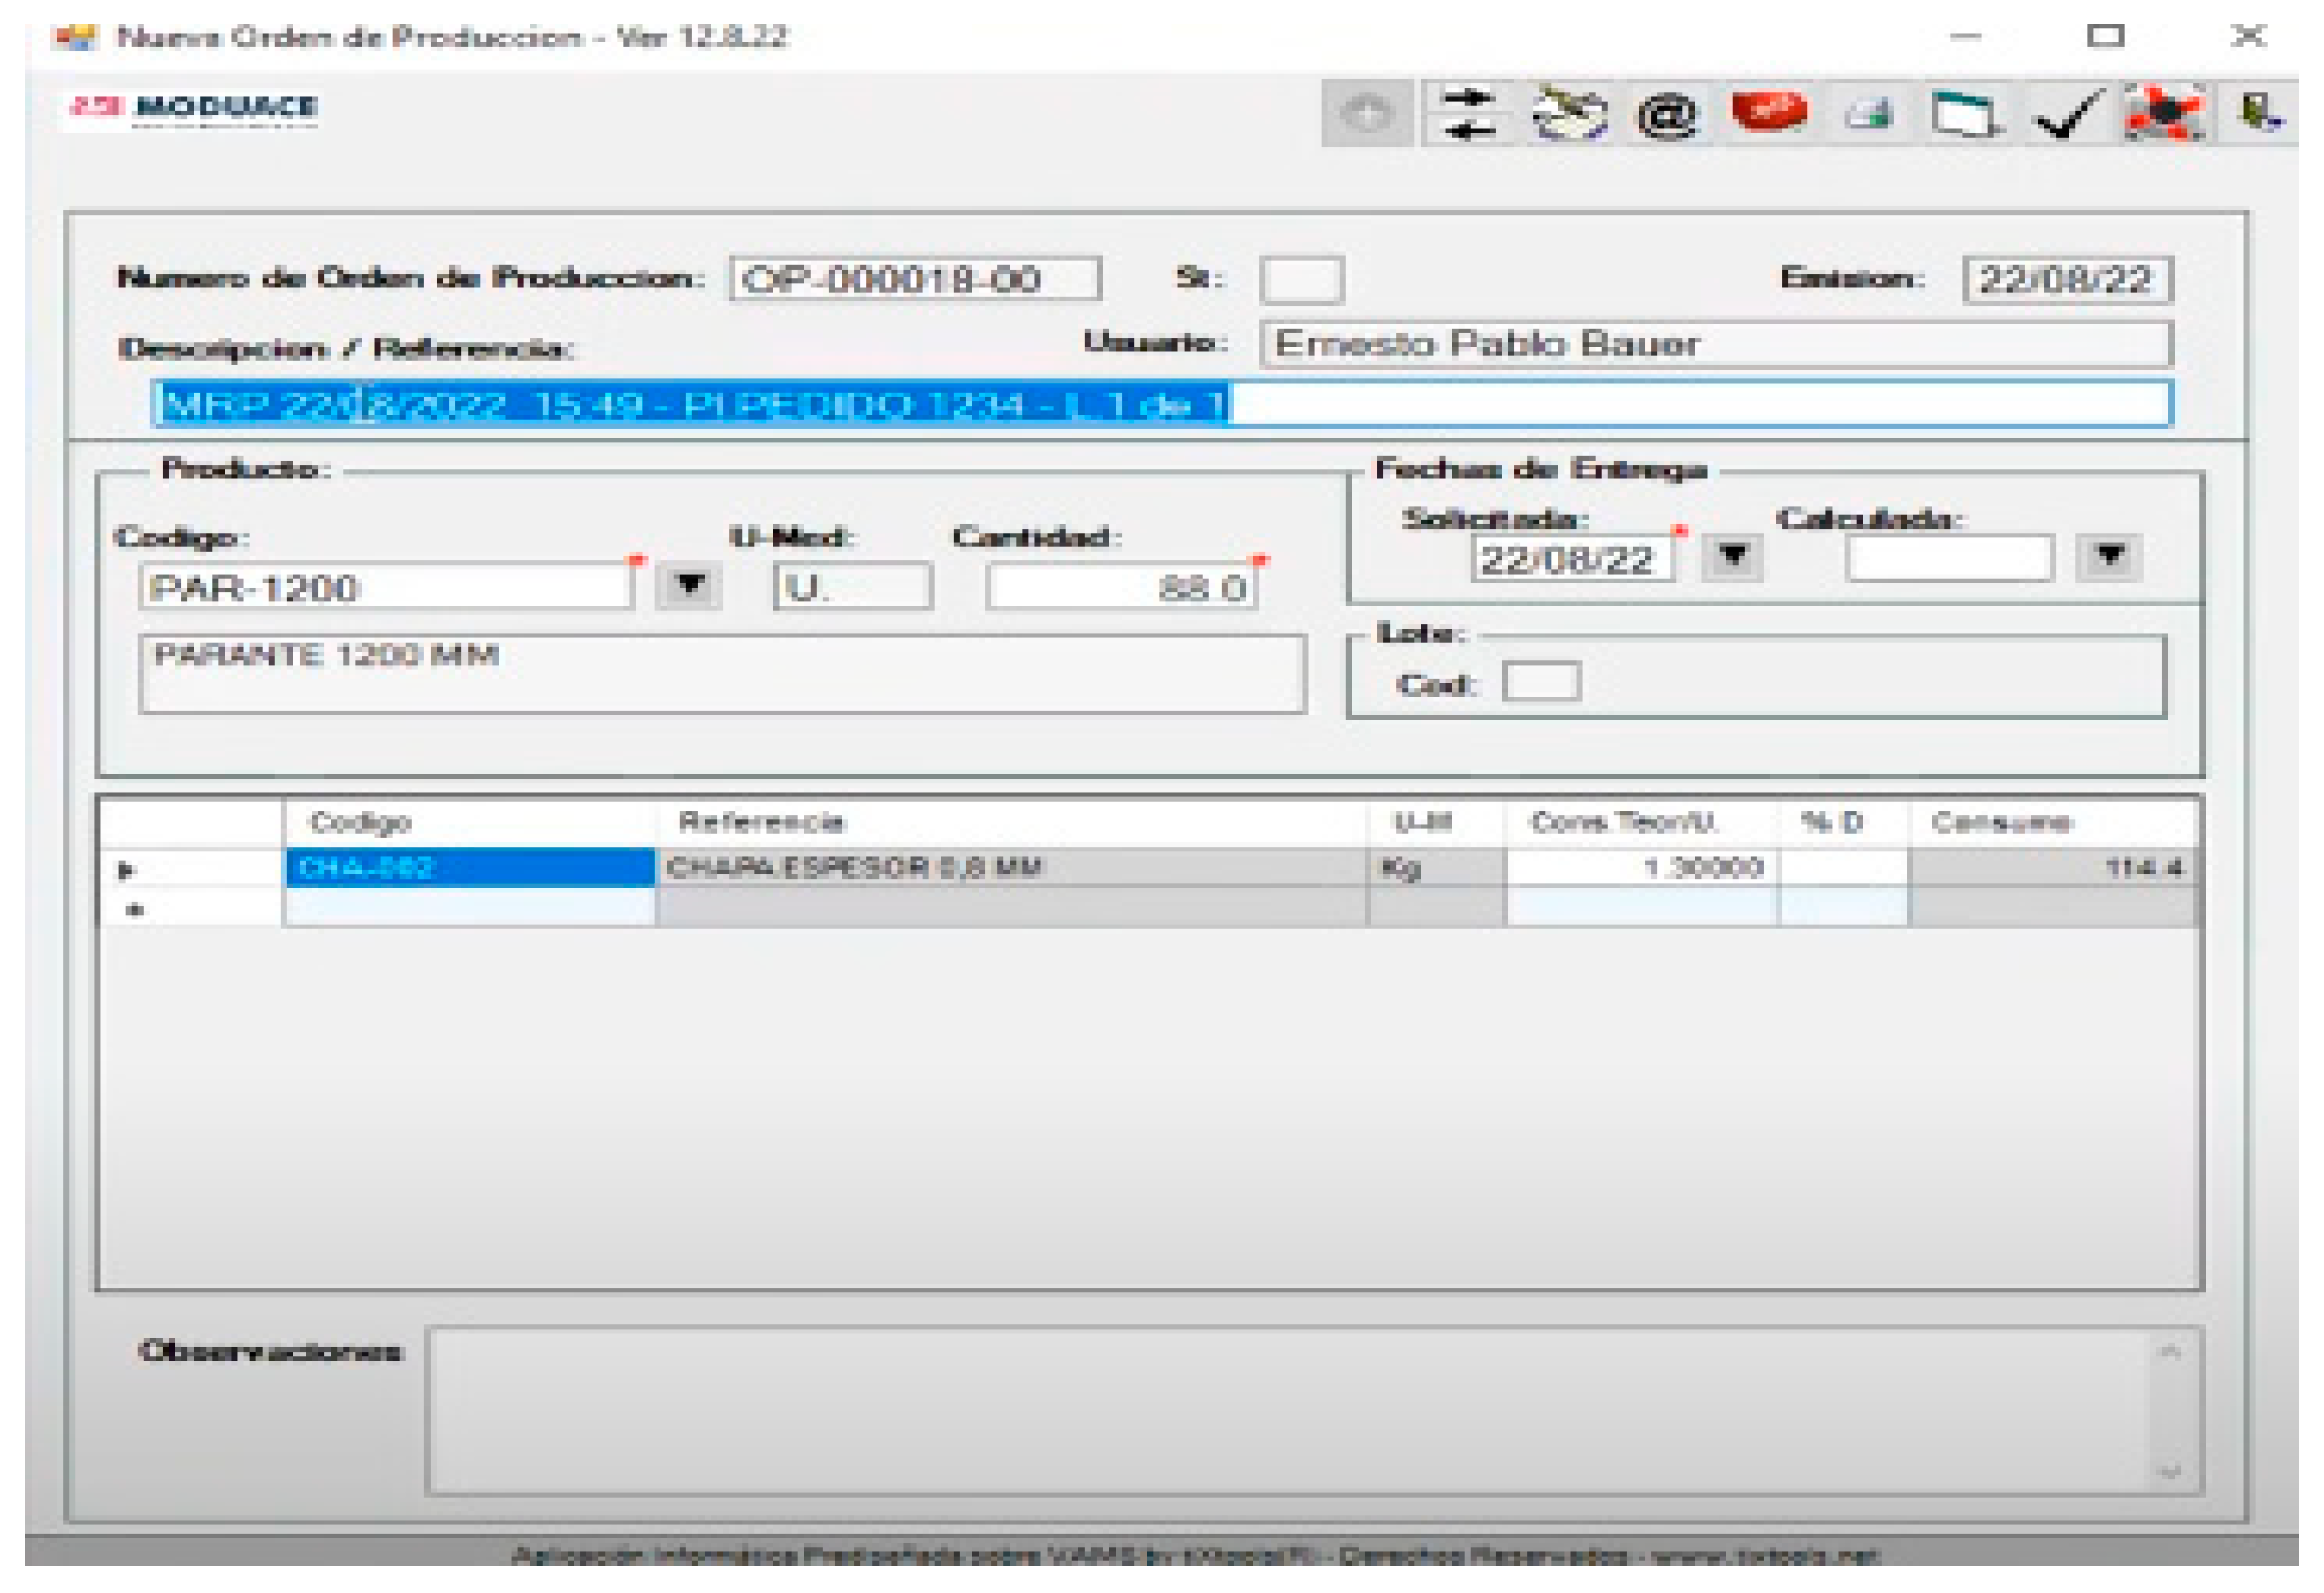This screenshot has width=2324, height=1593.
Task: Click the Solicitada date field 22/08/22
Action: point(1572,558)
